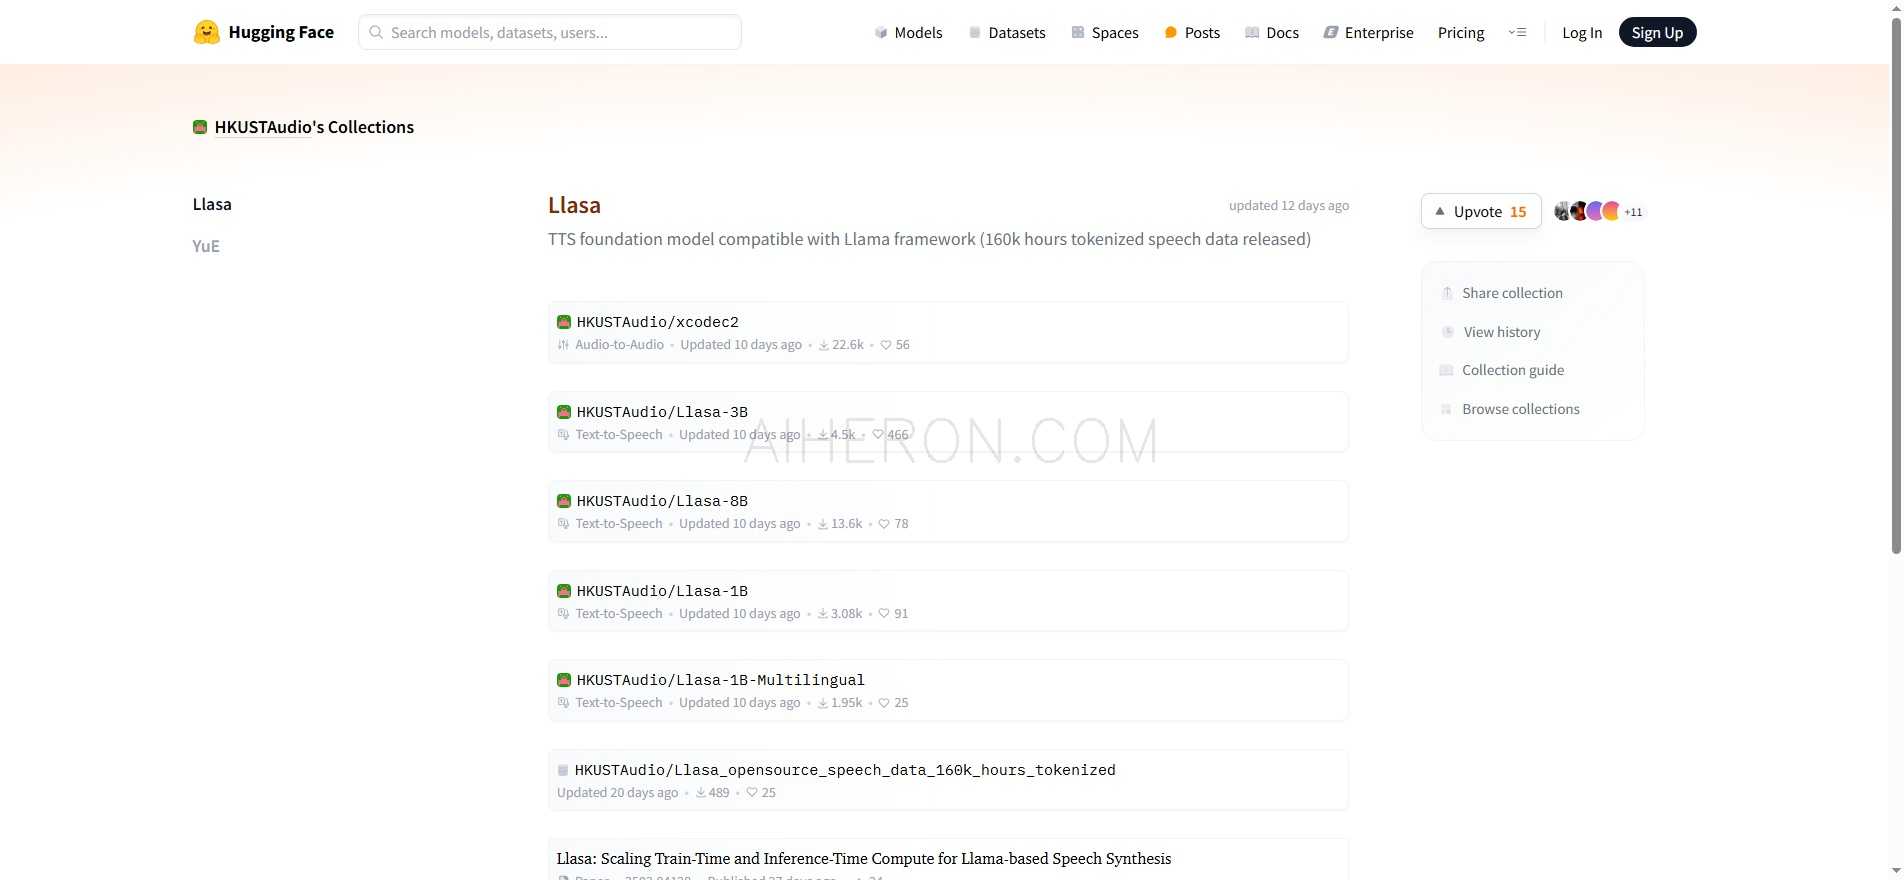
Task: Click the Llasa-3B heart icon showing 466
Action: 878,435
